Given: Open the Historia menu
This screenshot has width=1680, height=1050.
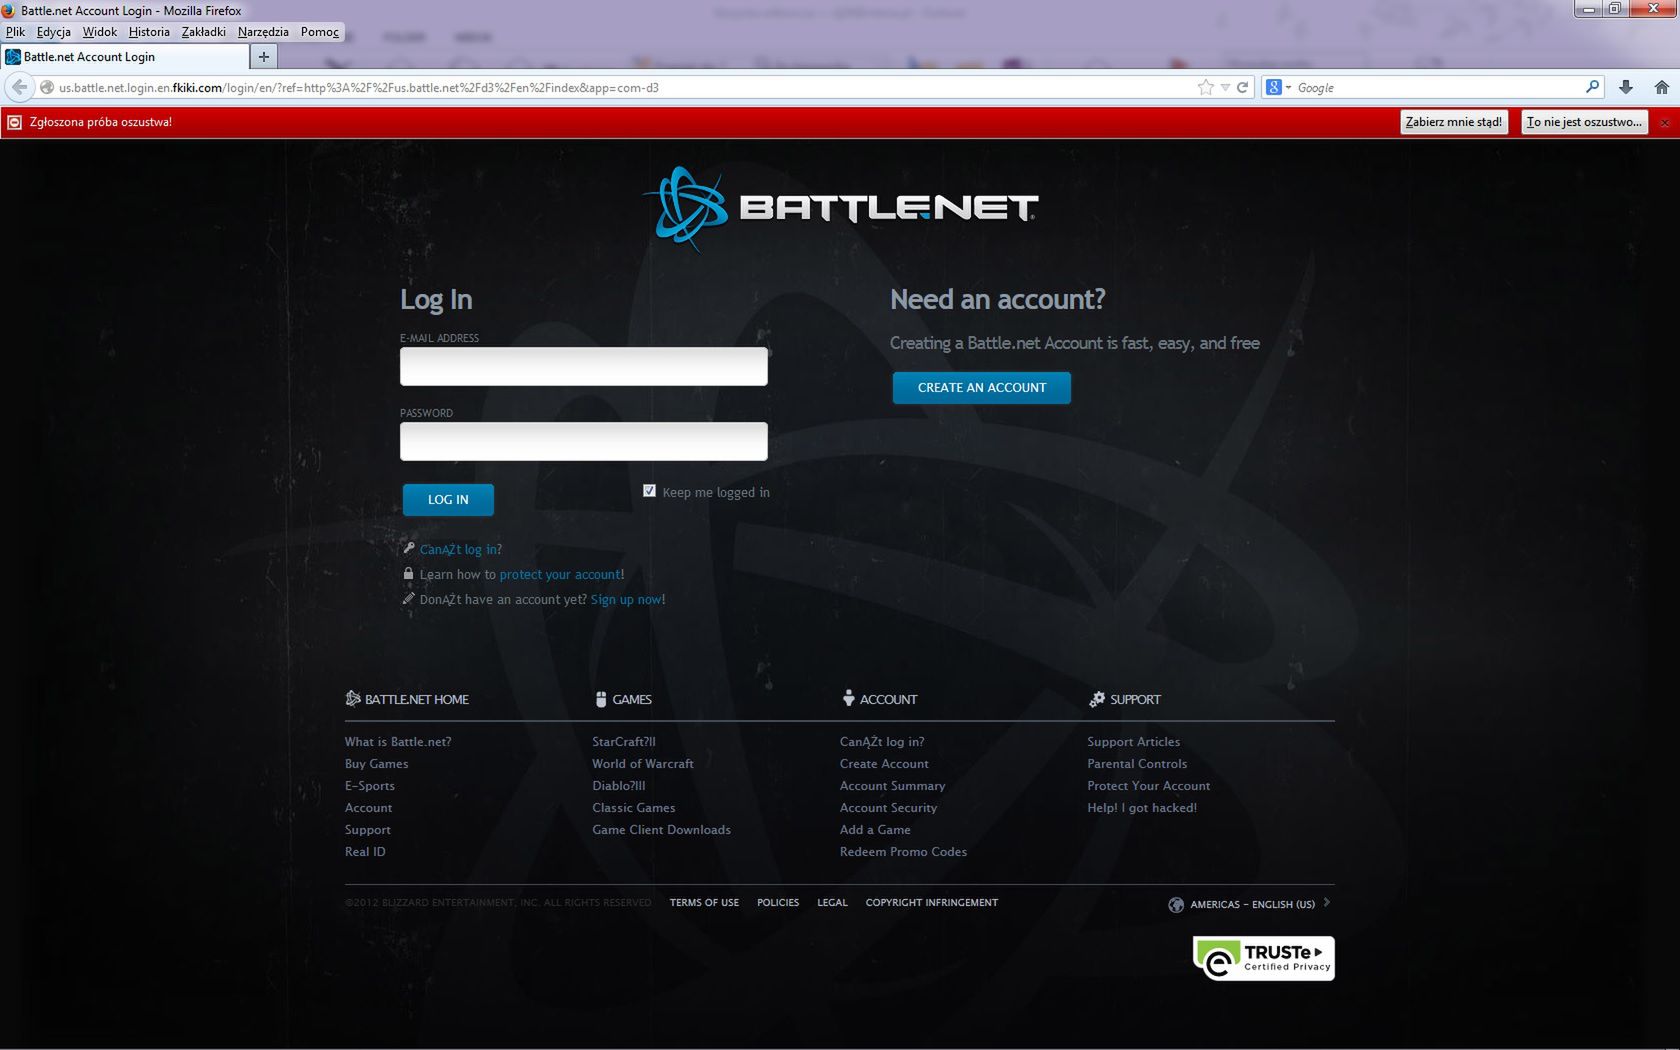Looking at the screenshot, I should click(x=149, y=32).
